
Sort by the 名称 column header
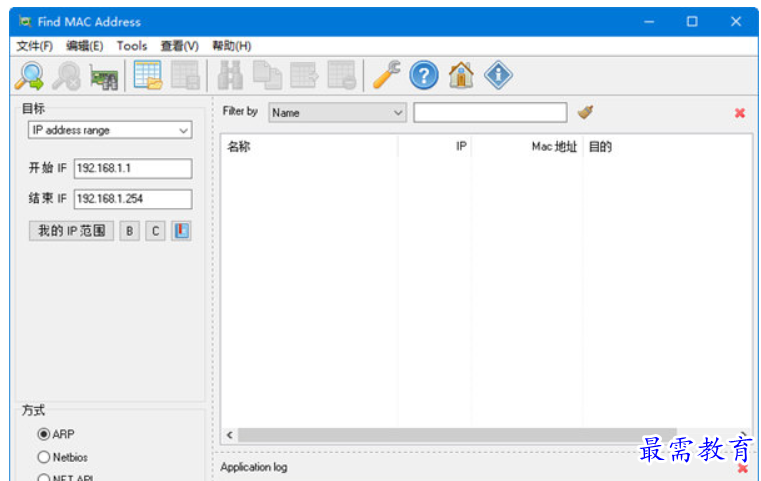[310, 147]
